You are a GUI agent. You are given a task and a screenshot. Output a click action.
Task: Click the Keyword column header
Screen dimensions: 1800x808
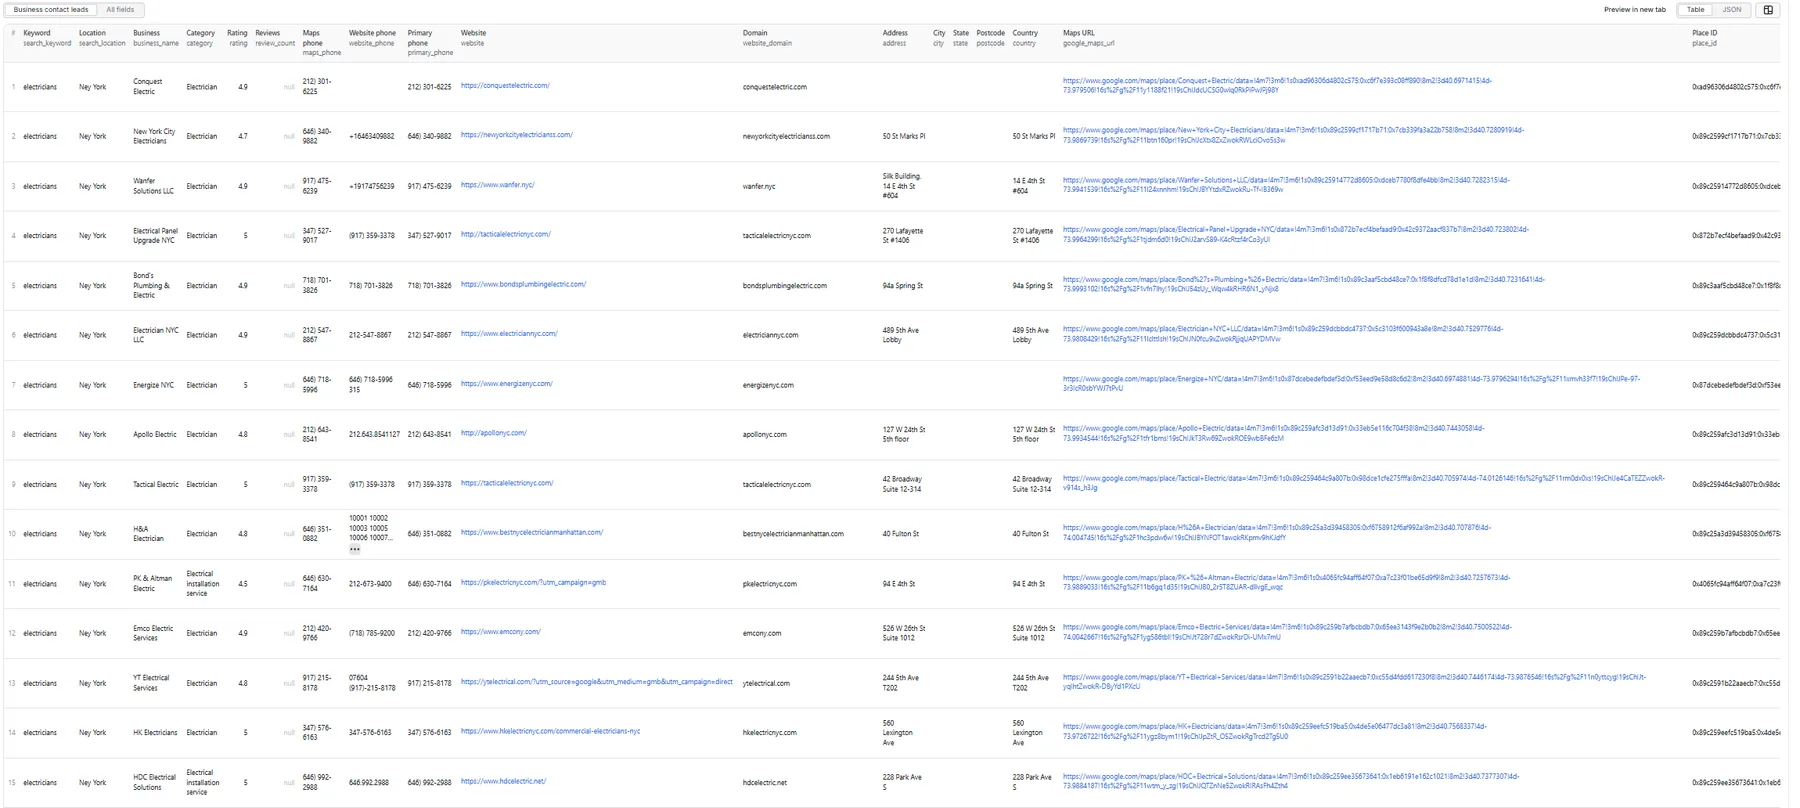pyautogui.click(x=47, y=38)
